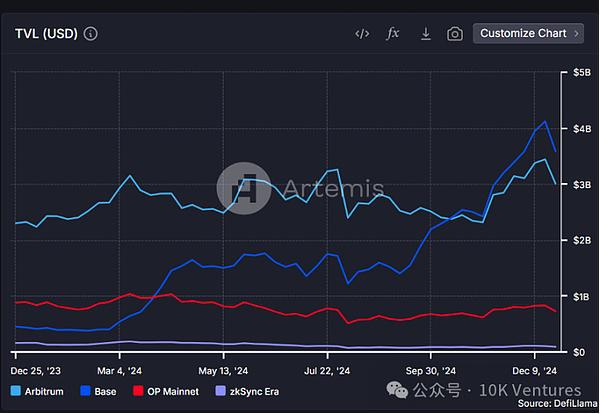Click the fx formula icon
The height and width of the screenshot is (414, 600).
pyautogui.click(x=393, y=34)
